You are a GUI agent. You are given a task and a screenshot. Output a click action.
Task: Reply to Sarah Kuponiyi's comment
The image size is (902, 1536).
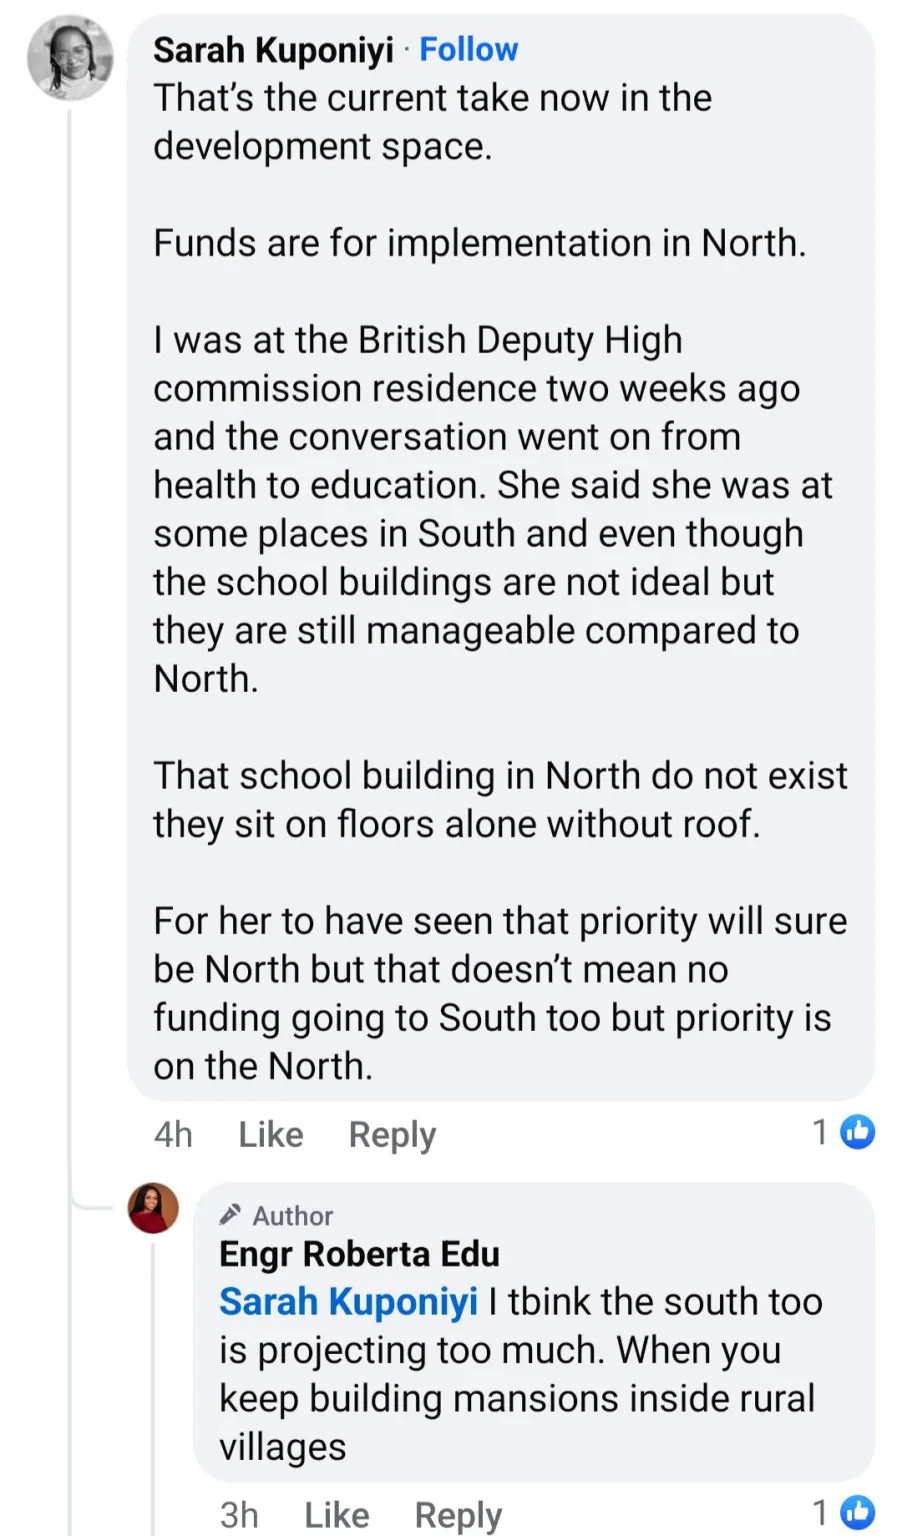[392, 1134]
